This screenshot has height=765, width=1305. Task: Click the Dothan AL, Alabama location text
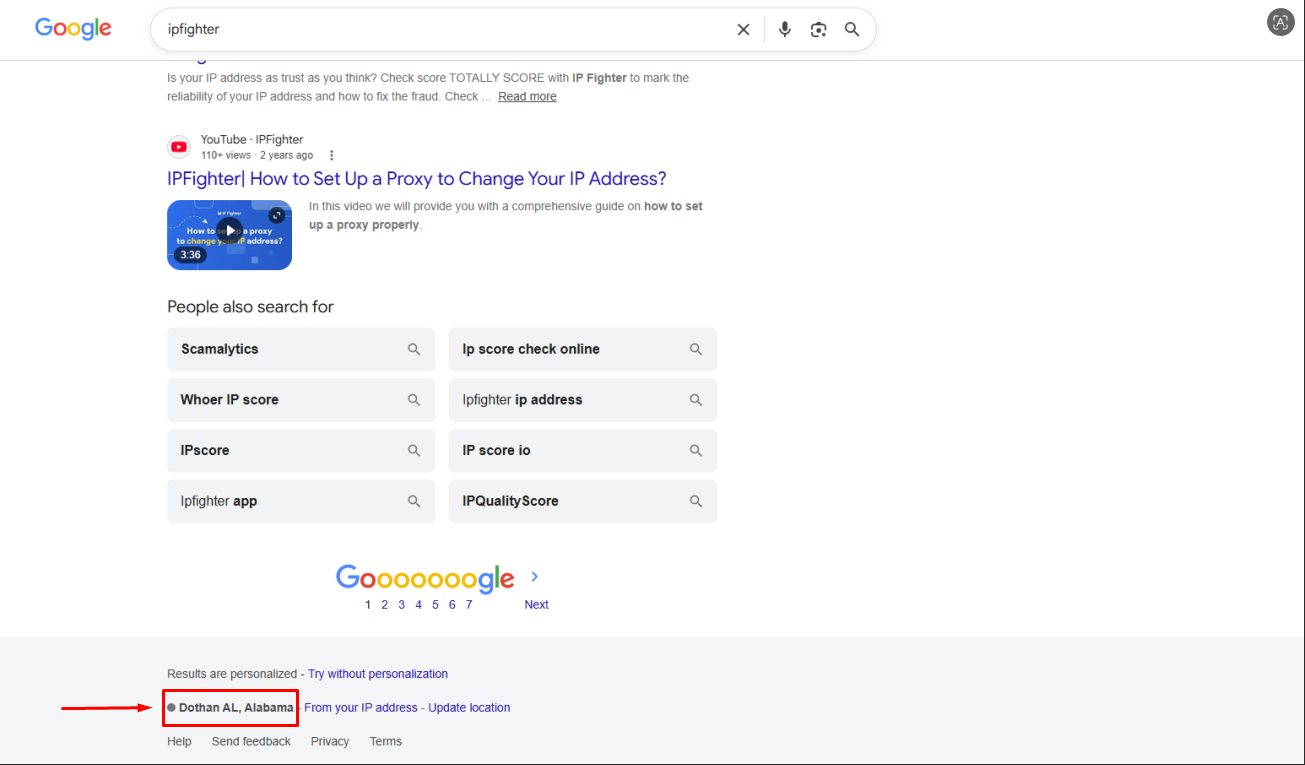tap(236, 708)
